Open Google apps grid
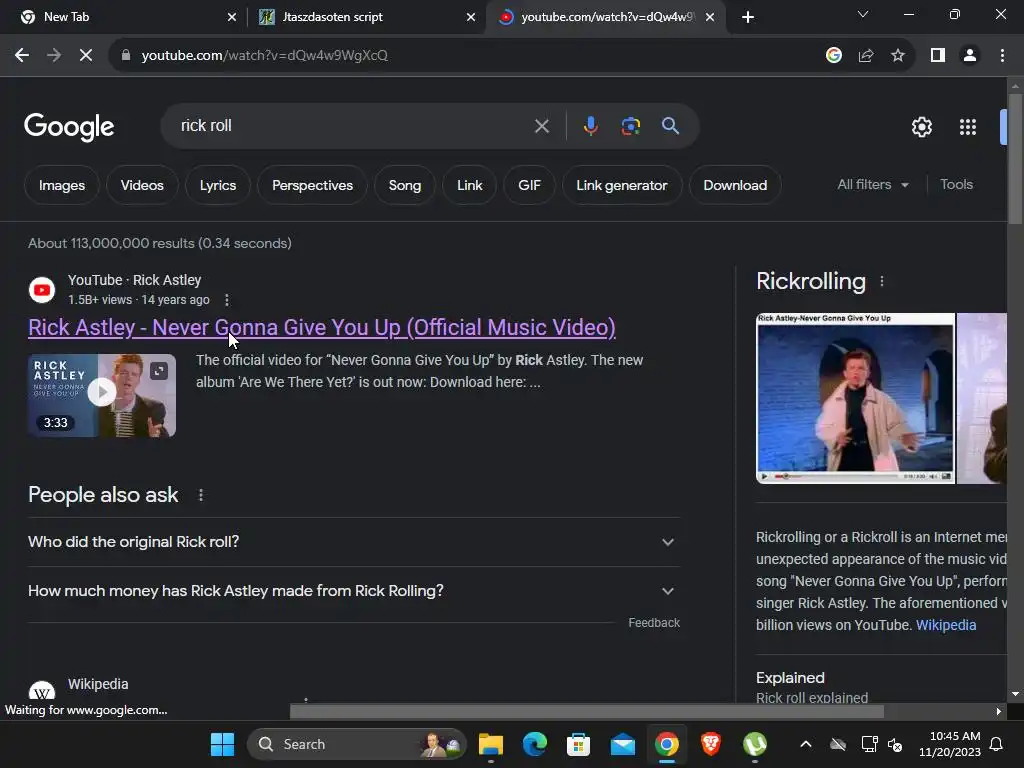The height and width of the screenshot is (768, 1024). pyautogui.click(x=968, y=127)
